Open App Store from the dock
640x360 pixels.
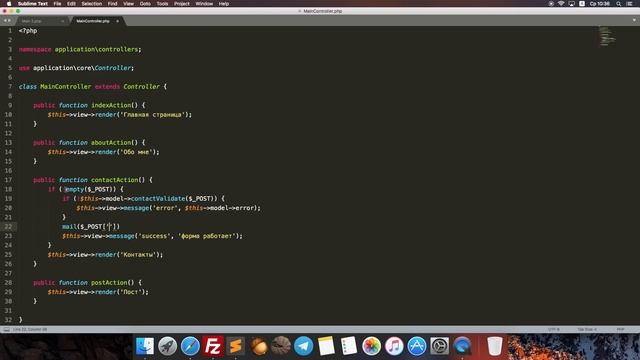[417, 346]
